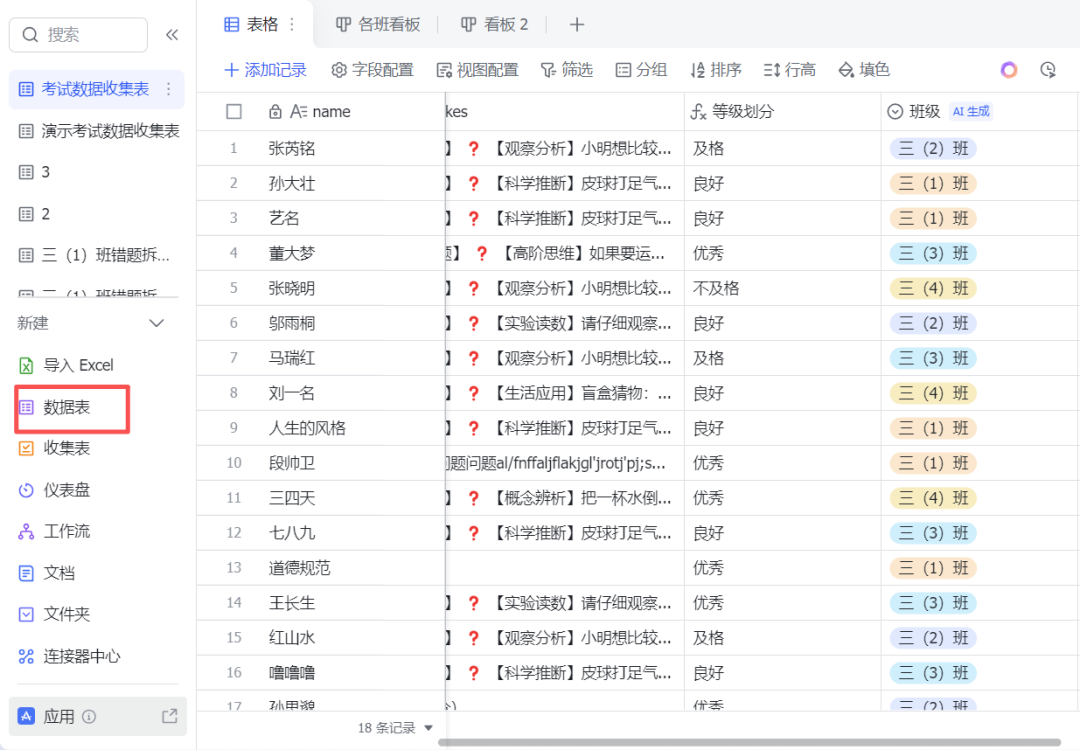Open the gradient color circle at top right
This screenshot has width=1080, height=750.
[1008, 70]
